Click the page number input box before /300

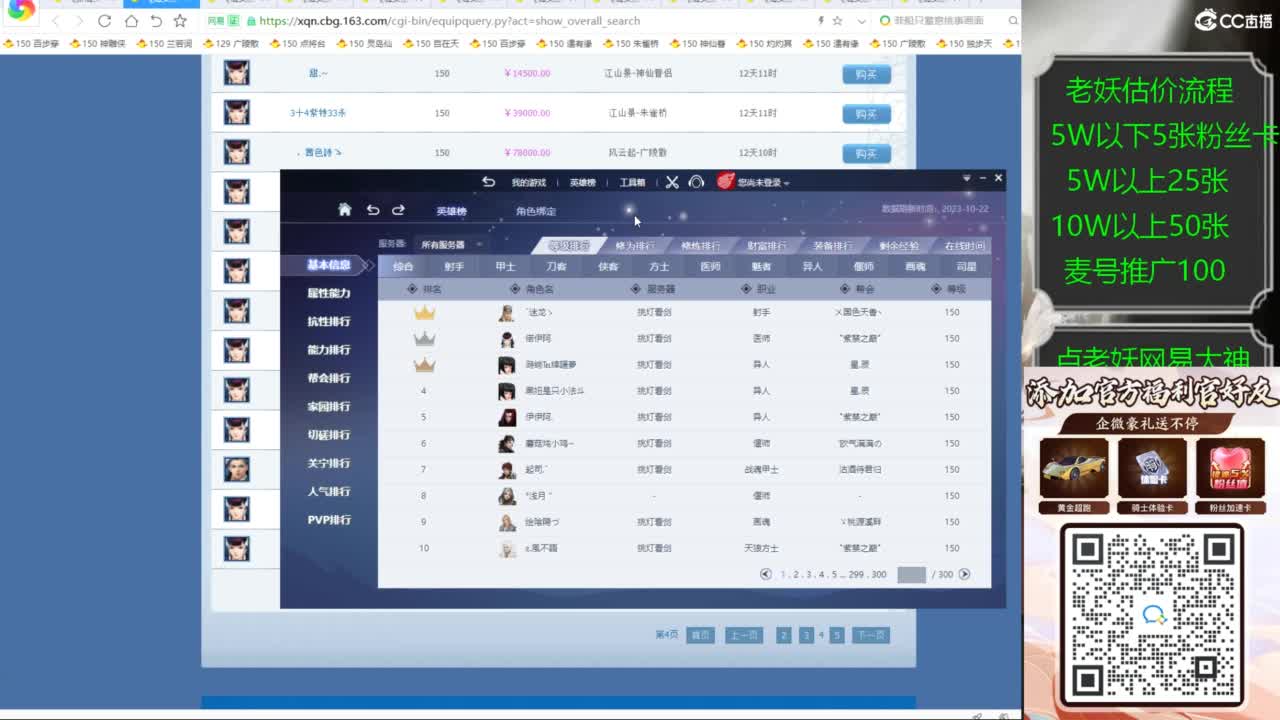pyautogui.click(x=912, y=574)
